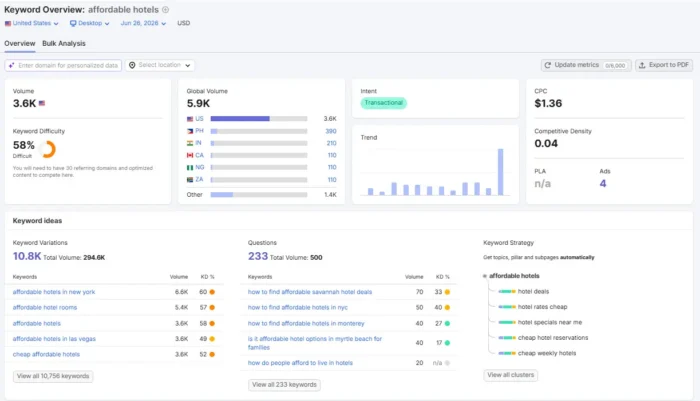Click Volume column header in Keyword Variations
This screenshot has width=700, height=401.
(179, 277)
